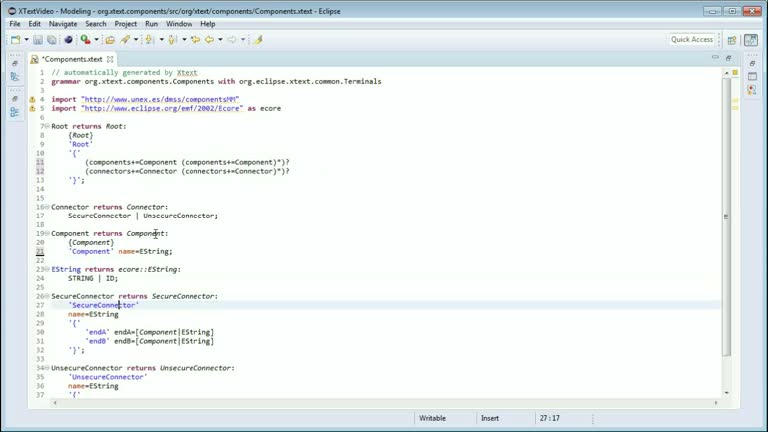Click the Writable status bar entry

tap(432, 418)
